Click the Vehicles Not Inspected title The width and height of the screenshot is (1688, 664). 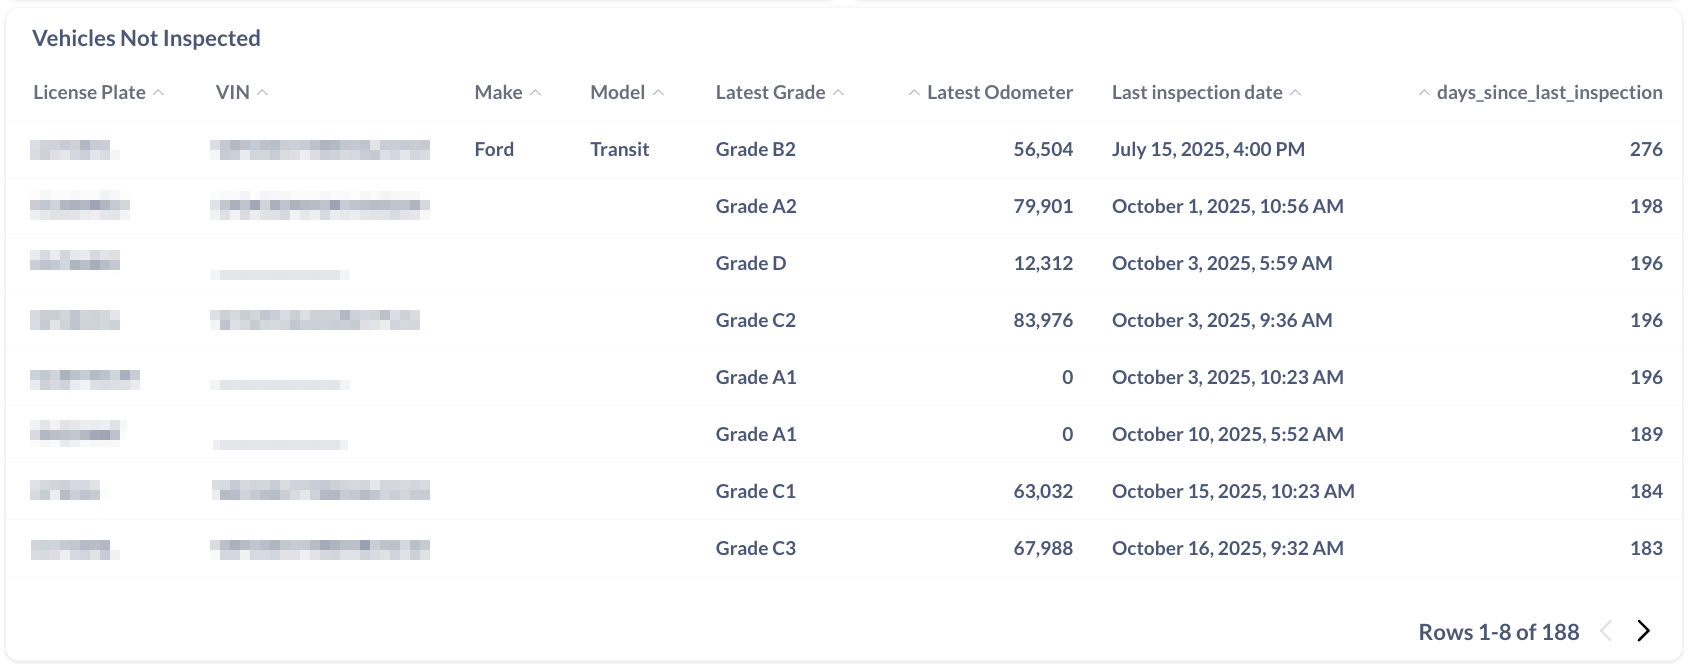point(146,38)
